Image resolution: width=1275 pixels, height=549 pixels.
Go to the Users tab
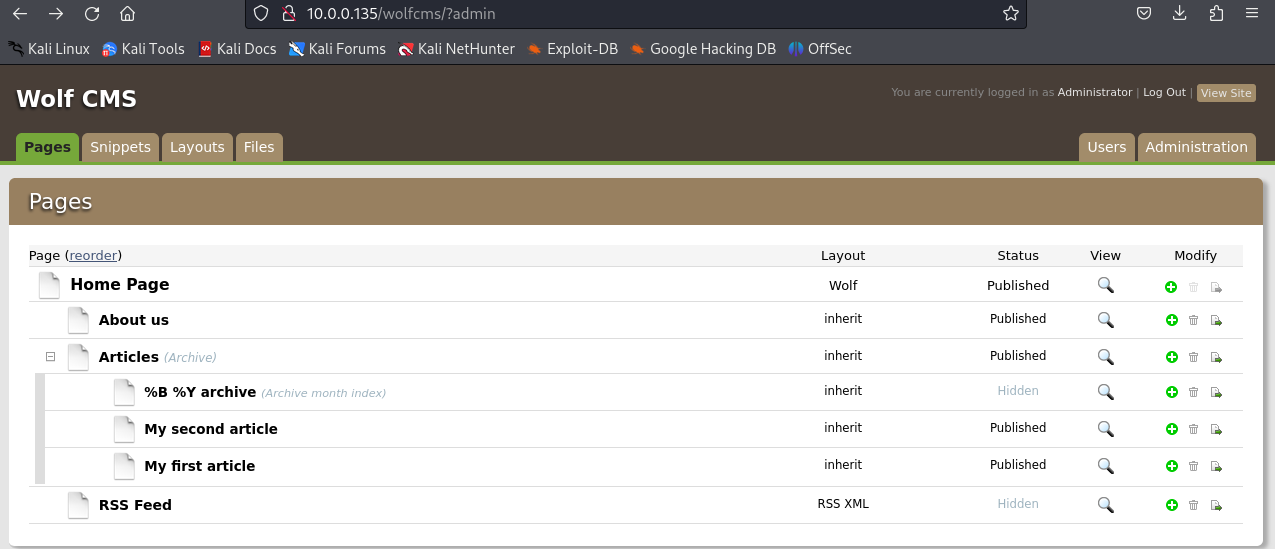tap(1106, 147)
